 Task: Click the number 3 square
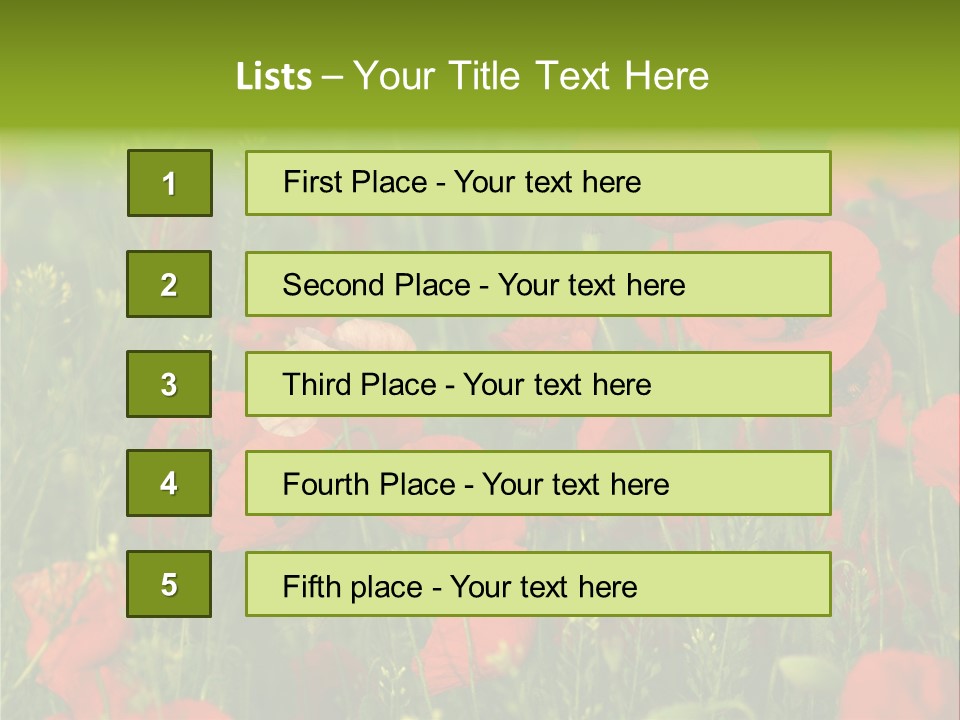(169, 384)
